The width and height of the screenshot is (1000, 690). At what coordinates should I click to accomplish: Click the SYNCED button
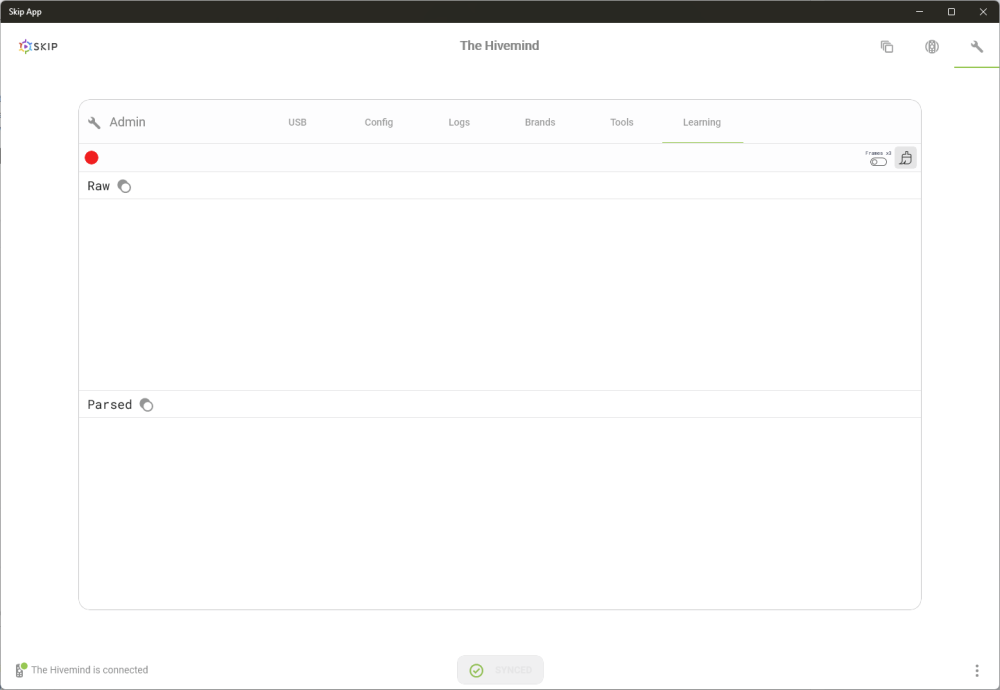pyautogui.click(x=500, y=670)
